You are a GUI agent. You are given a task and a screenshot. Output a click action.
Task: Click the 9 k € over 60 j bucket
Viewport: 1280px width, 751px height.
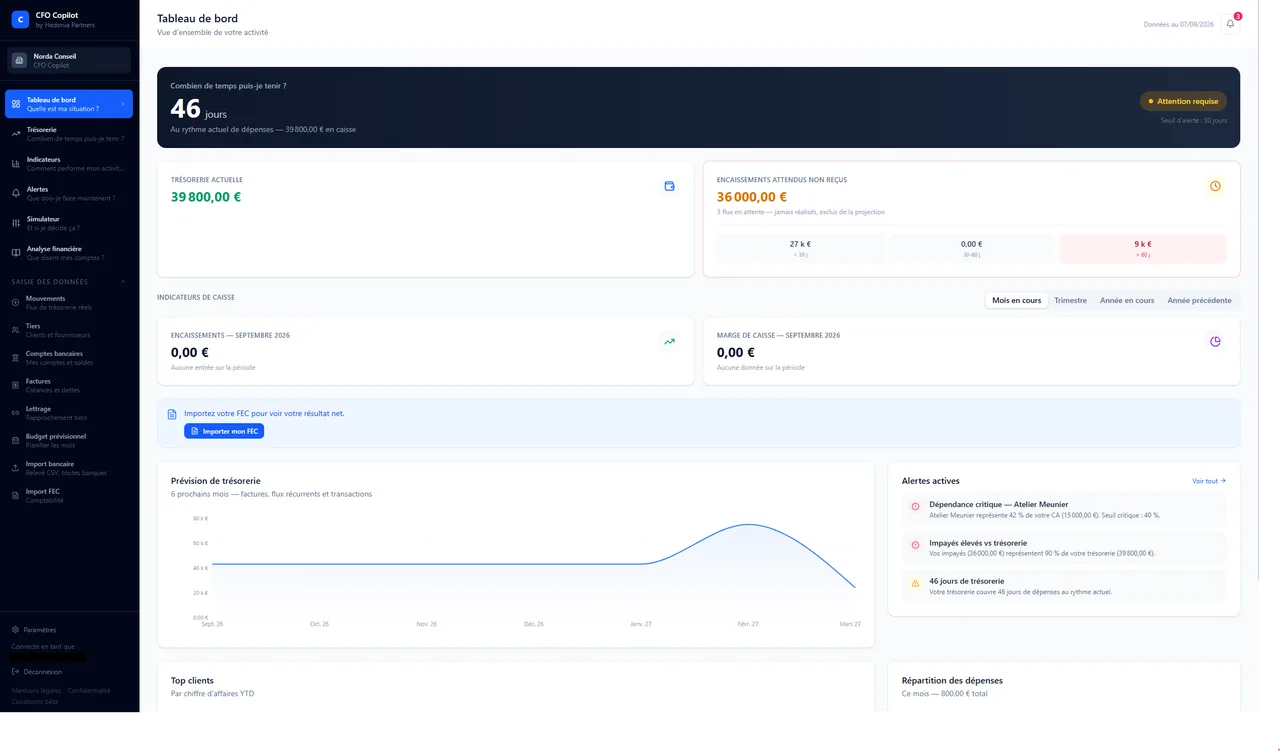[x=1142, y=249]
